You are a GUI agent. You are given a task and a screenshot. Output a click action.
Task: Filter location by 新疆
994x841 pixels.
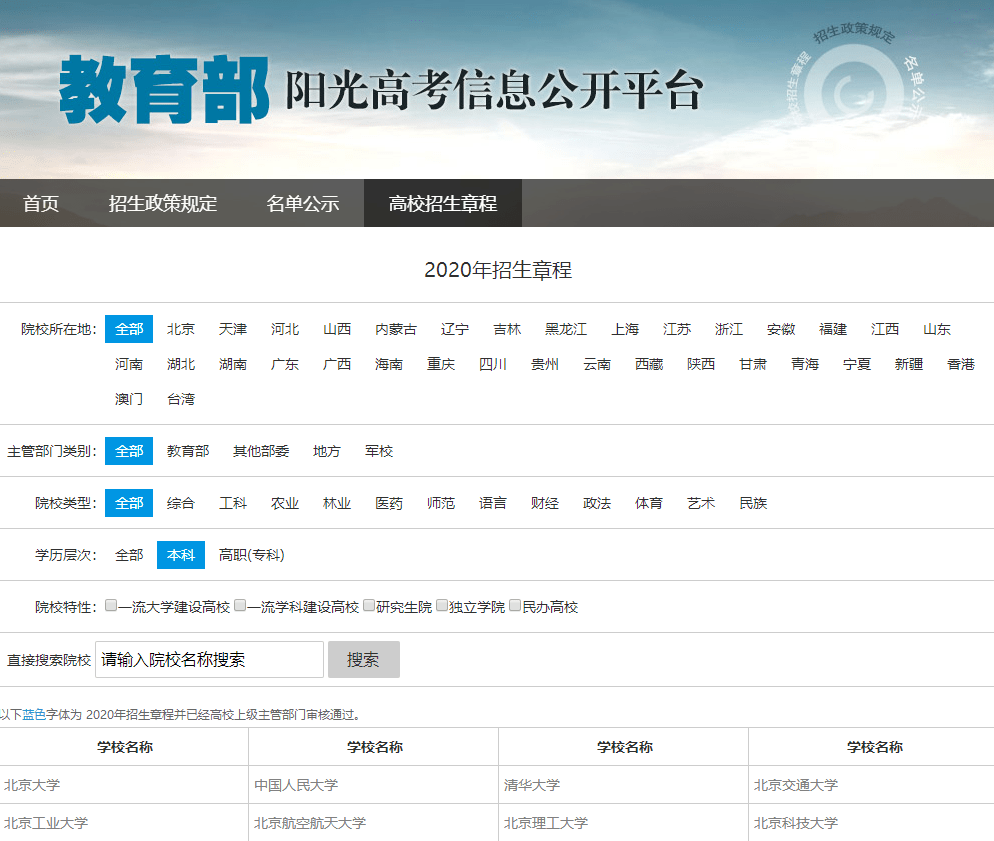click(908, 364)
